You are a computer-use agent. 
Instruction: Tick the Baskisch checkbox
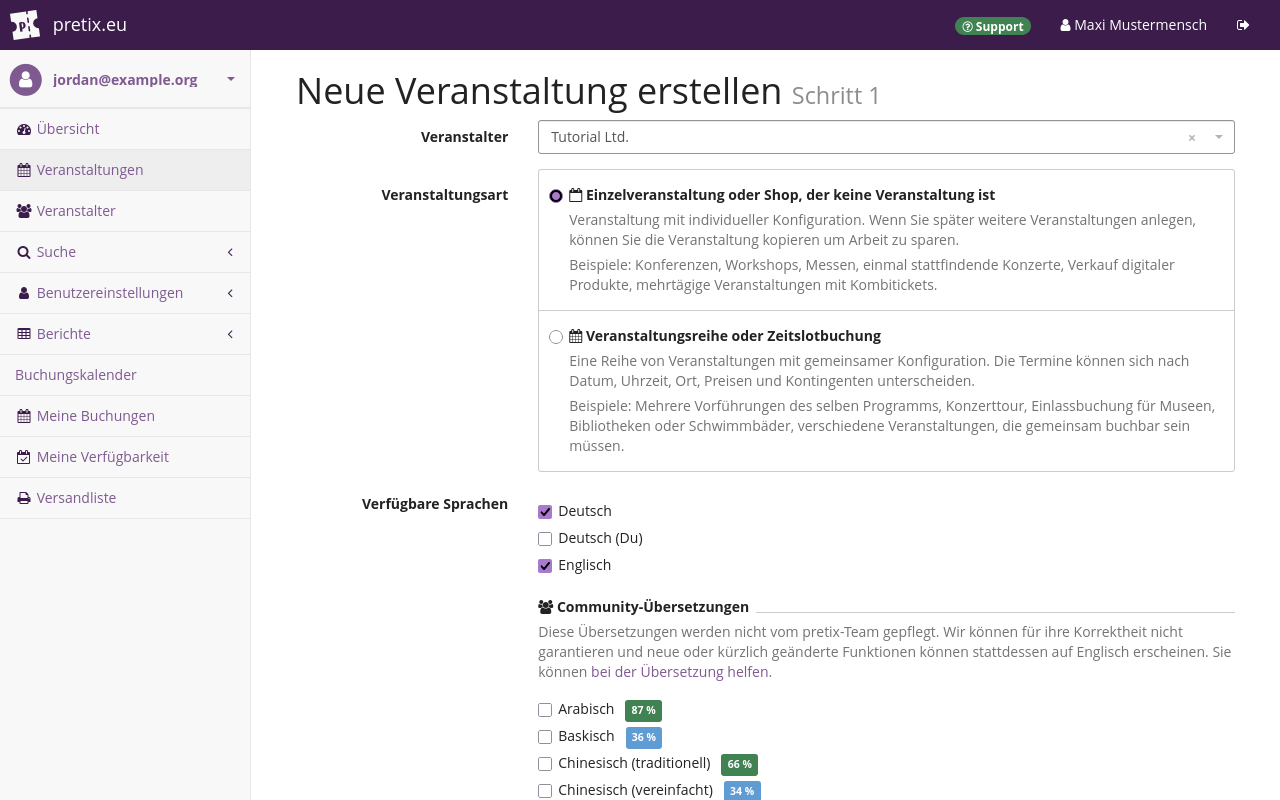coord(545,737)
